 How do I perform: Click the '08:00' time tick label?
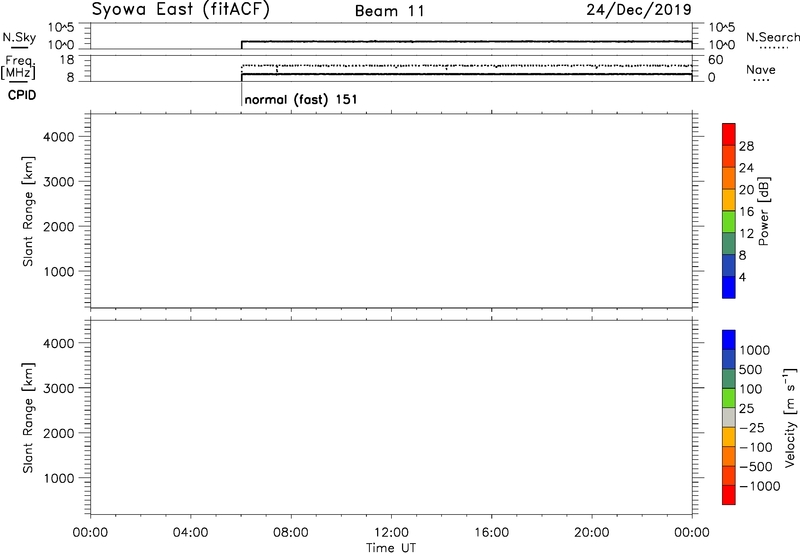(x=291, y=533)
